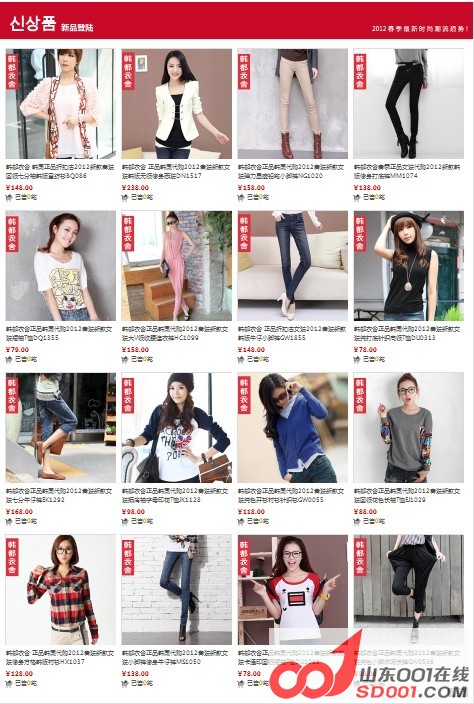Open the pink jumpsuit product photo
The width and height of the screenshot is (474, 704).
[x=176, y=266]
